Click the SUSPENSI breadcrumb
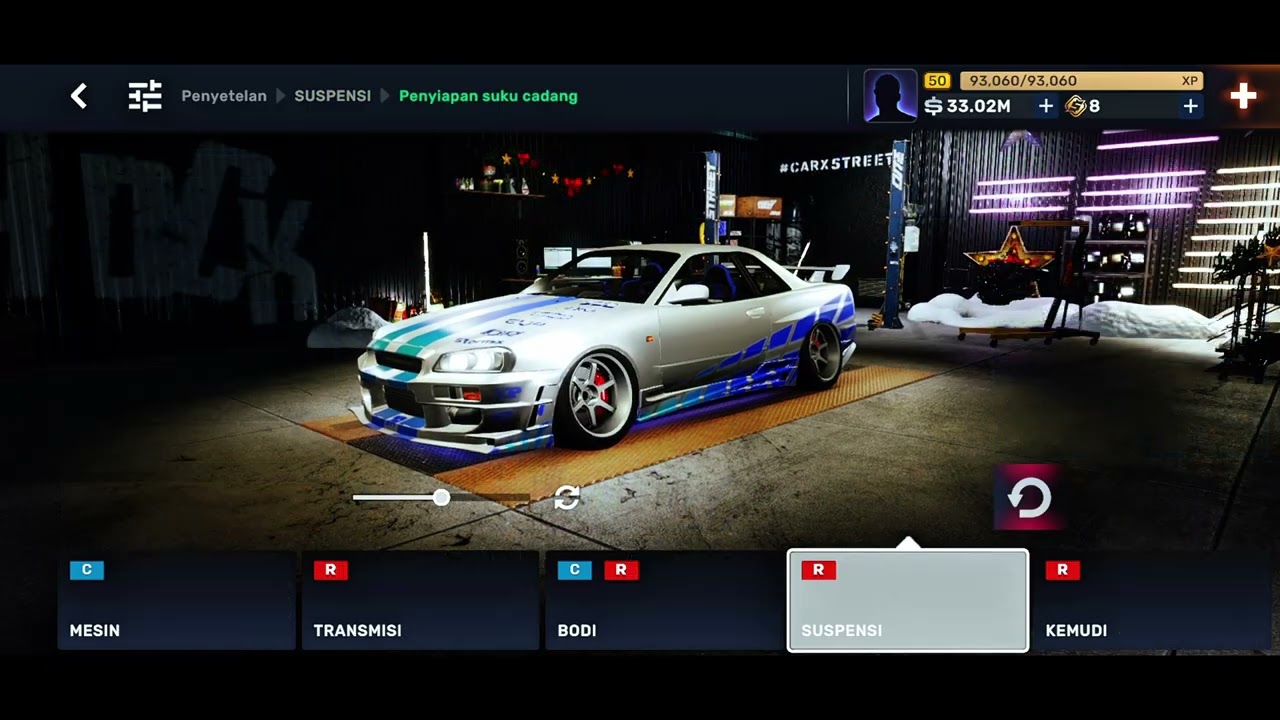The width and height of the screenshot is (1280, 720). 332,96
